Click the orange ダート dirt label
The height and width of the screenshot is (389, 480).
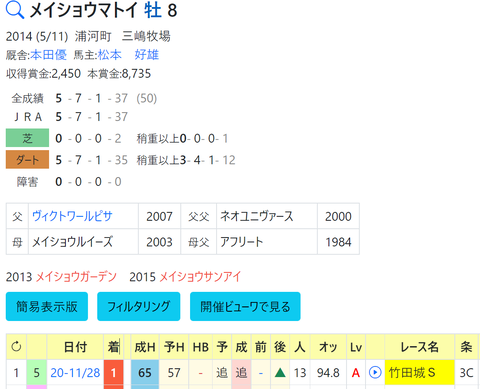(27, 160)
